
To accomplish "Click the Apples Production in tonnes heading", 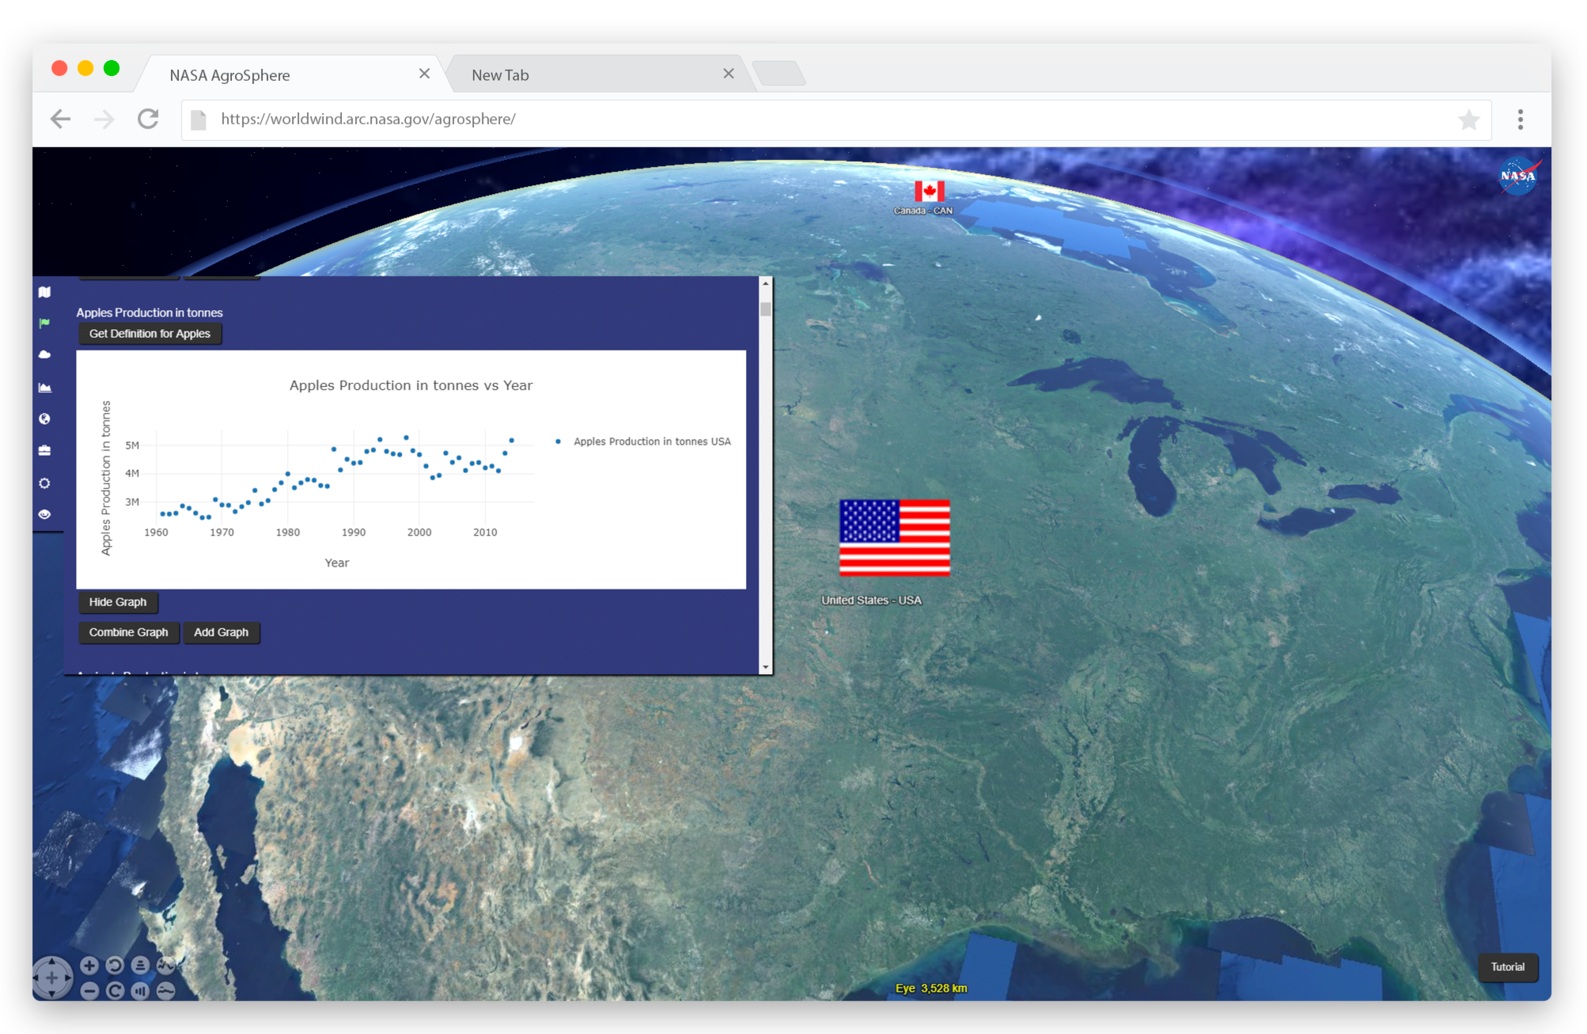I will tap(149, 313).
